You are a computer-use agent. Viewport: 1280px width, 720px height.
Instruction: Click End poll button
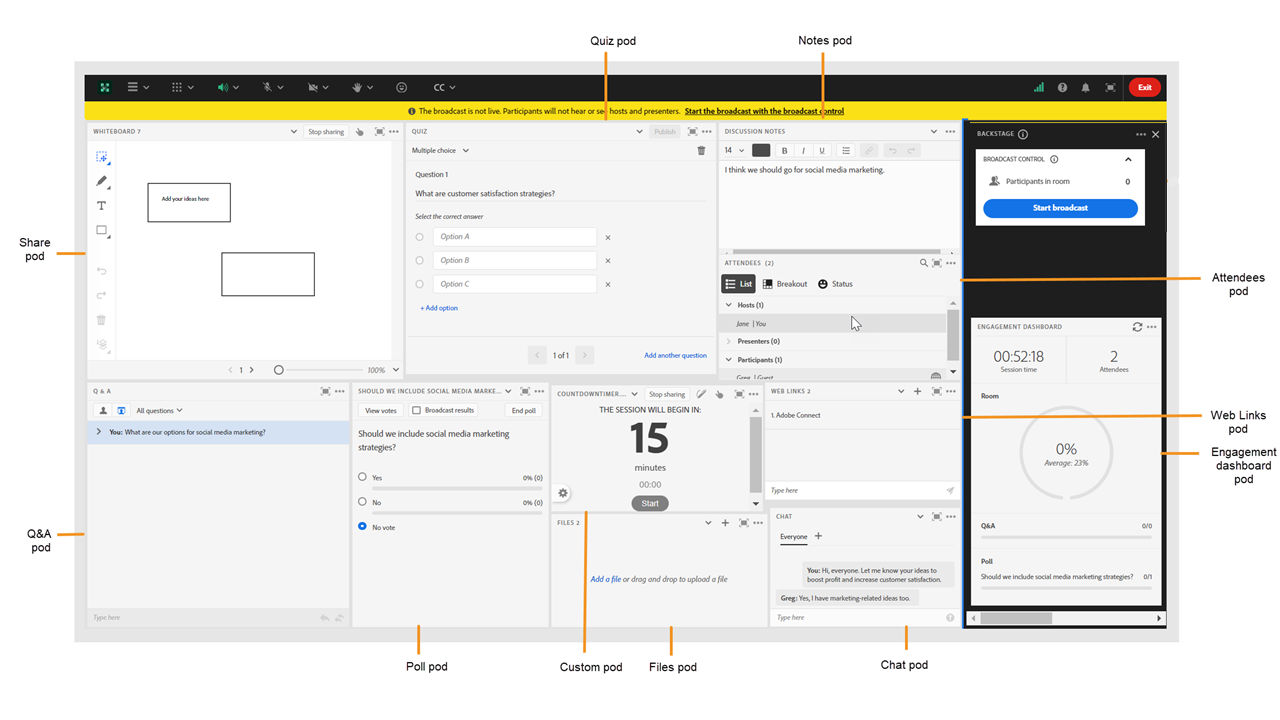click(x=523, y=410)
